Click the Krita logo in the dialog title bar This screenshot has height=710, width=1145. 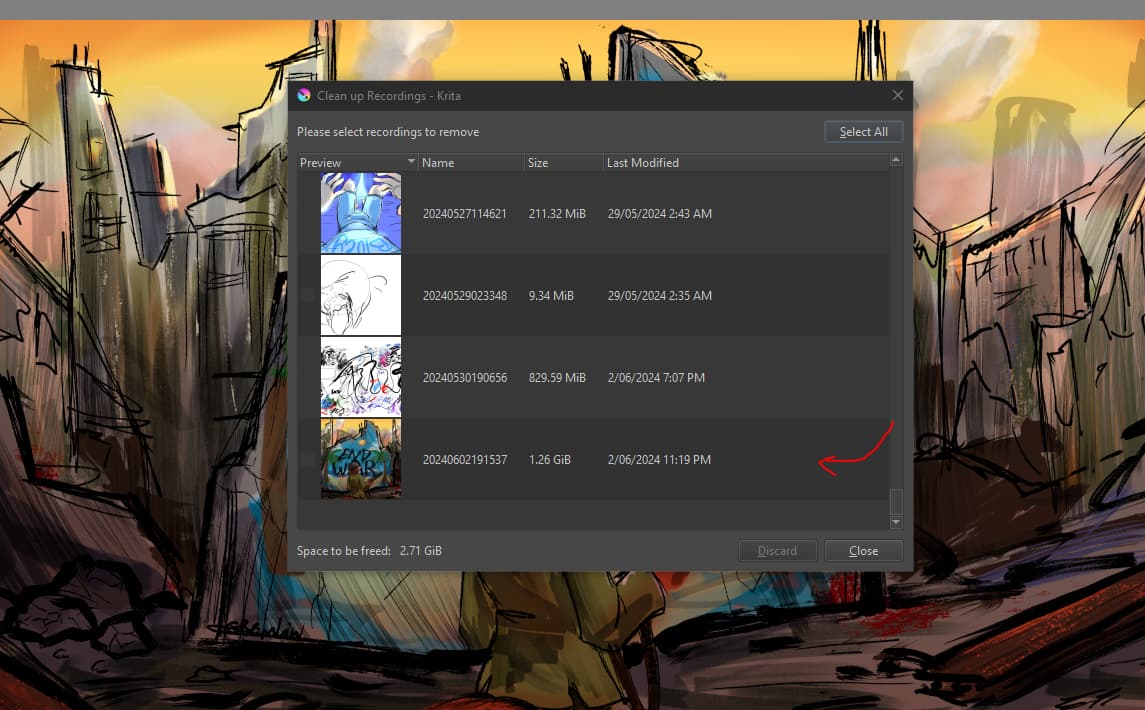point(304,96)
